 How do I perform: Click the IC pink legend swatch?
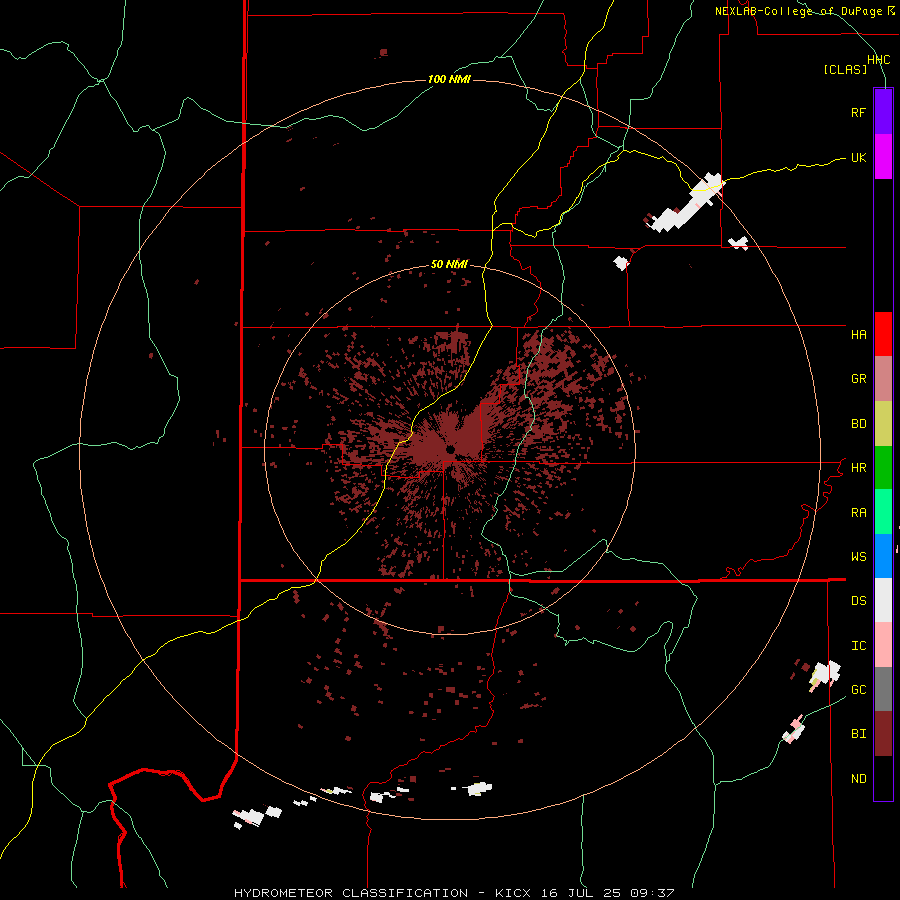pos(883,645)
